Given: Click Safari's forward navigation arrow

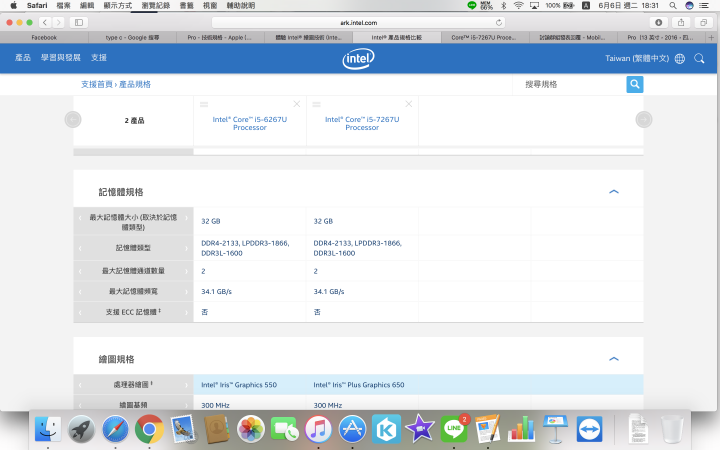Looking at the screenshot, I should pos(58,22).
